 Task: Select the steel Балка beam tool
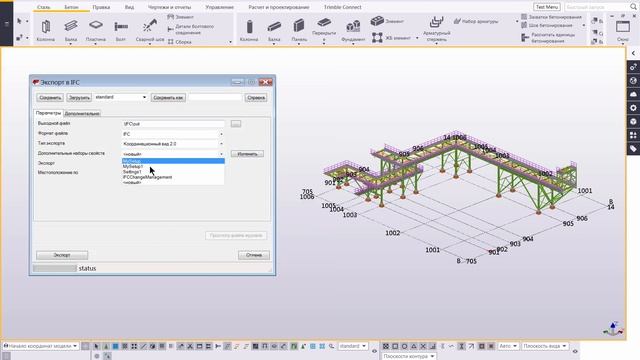(71, 30)
